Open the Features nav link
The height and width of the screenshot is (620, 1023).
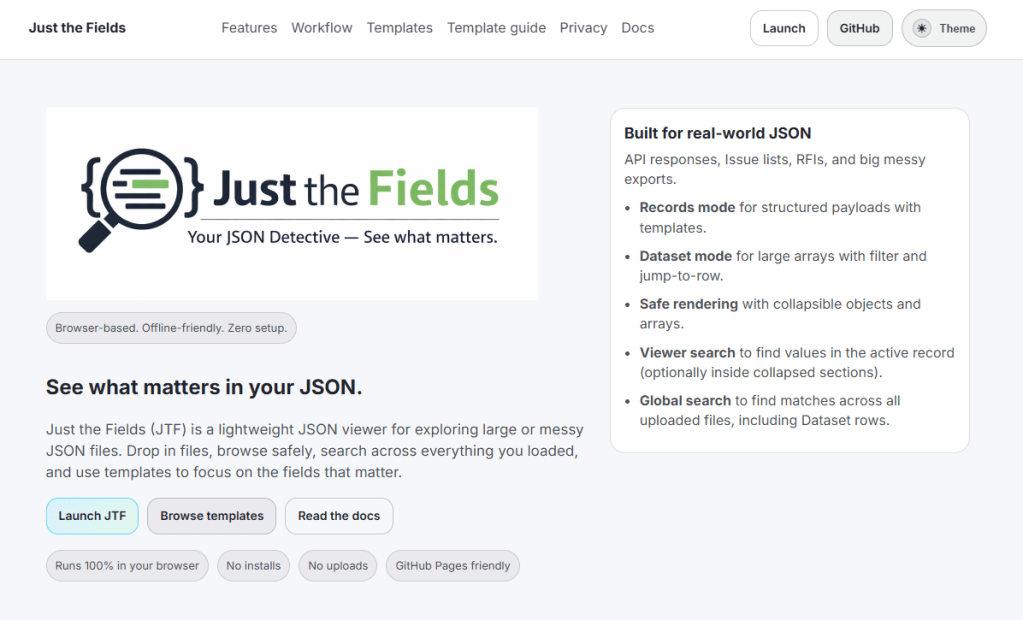point(249,28)
